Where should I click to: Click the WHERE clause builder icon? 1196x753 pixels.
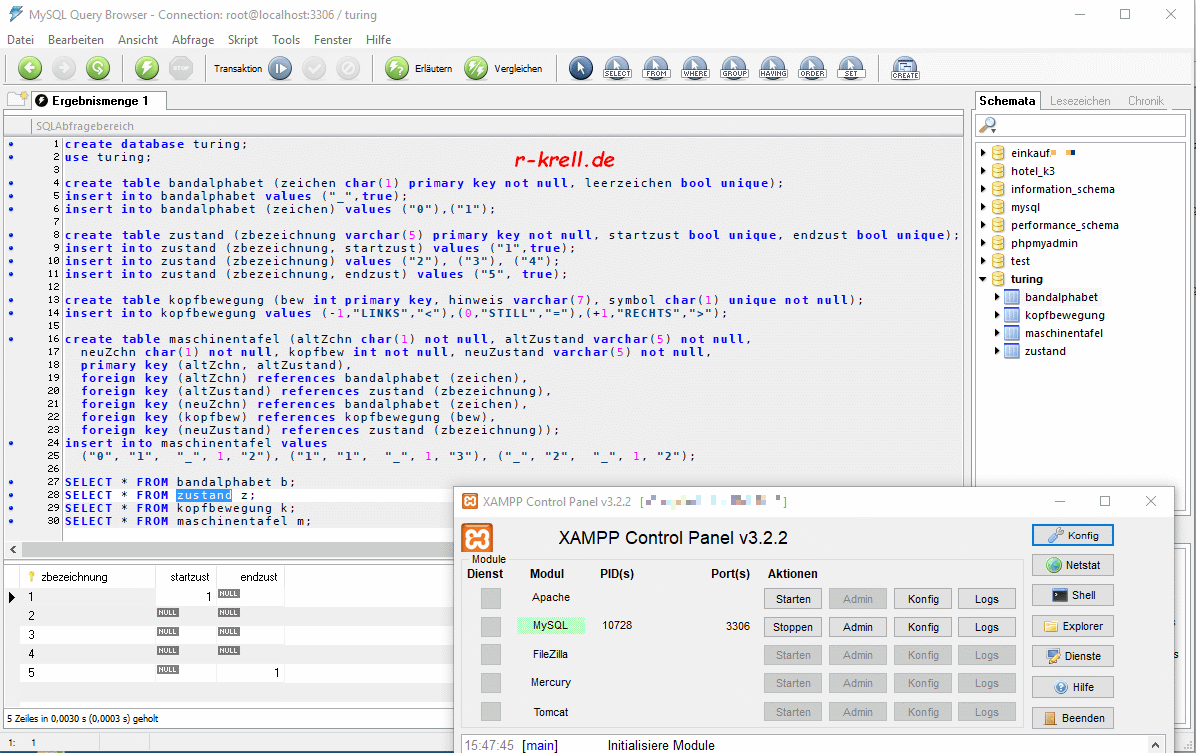tap(695, 68)
